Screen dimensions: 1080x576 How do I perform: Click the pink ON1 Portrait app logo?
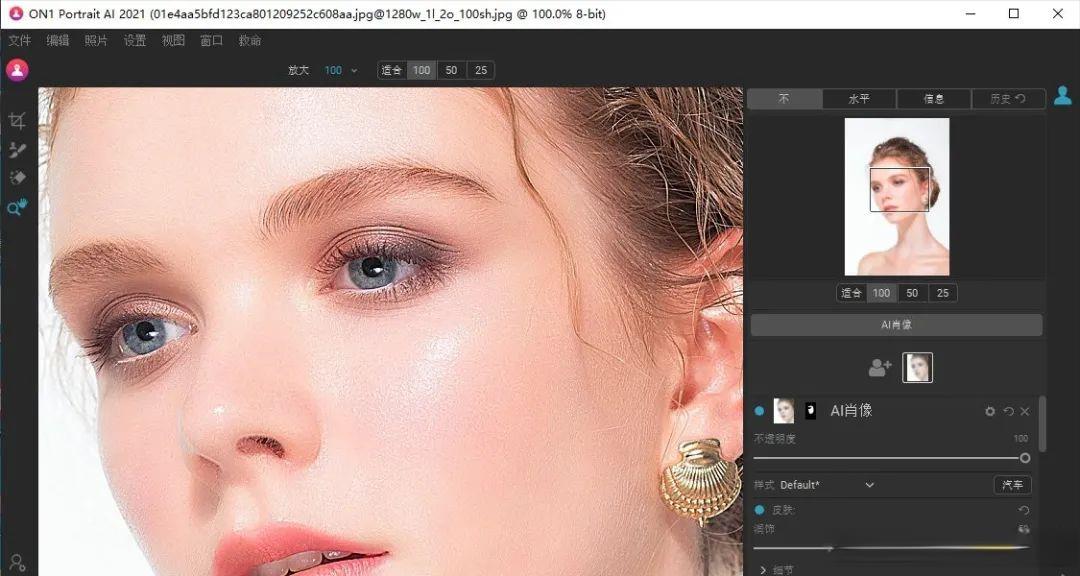(17, 70)
